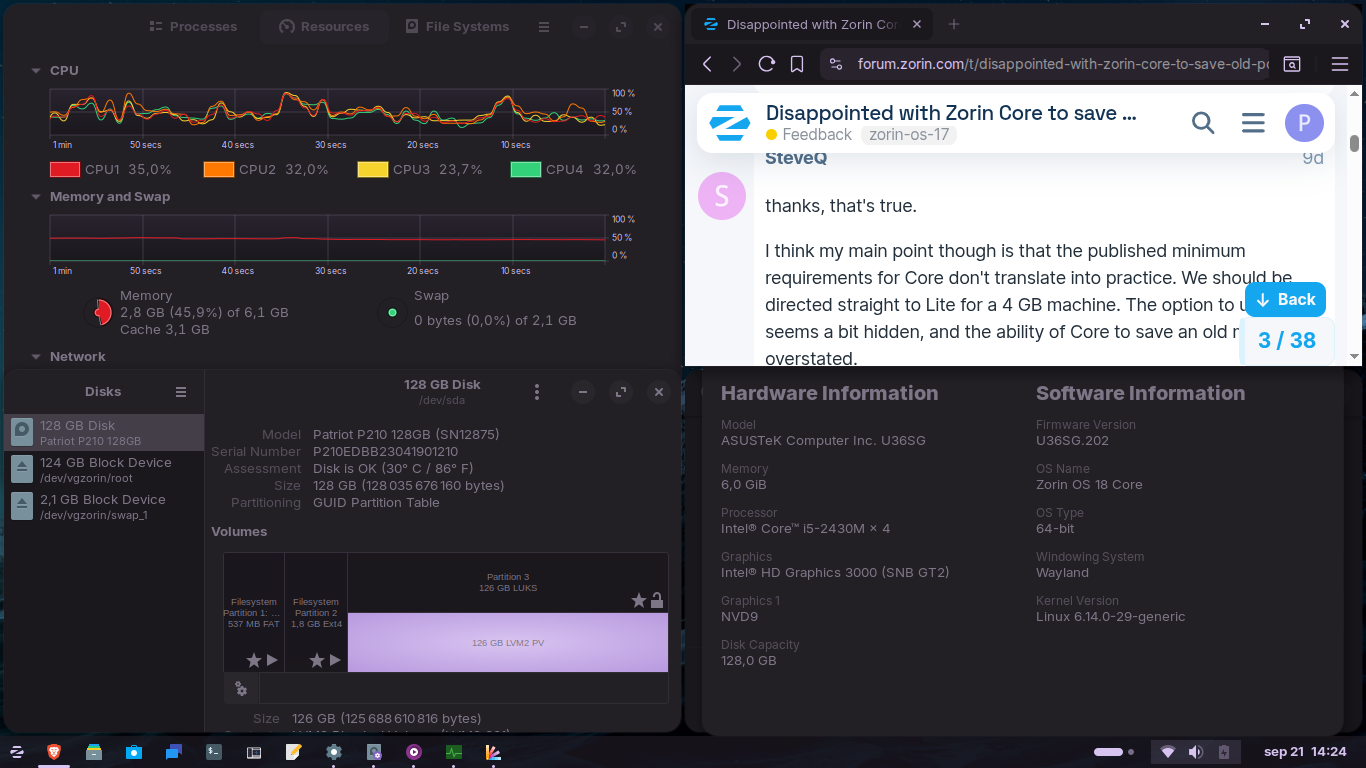Screen dimensions: 1366x768
Task: Reload the forum page in the browser
Action: click(x=767, y=64)
